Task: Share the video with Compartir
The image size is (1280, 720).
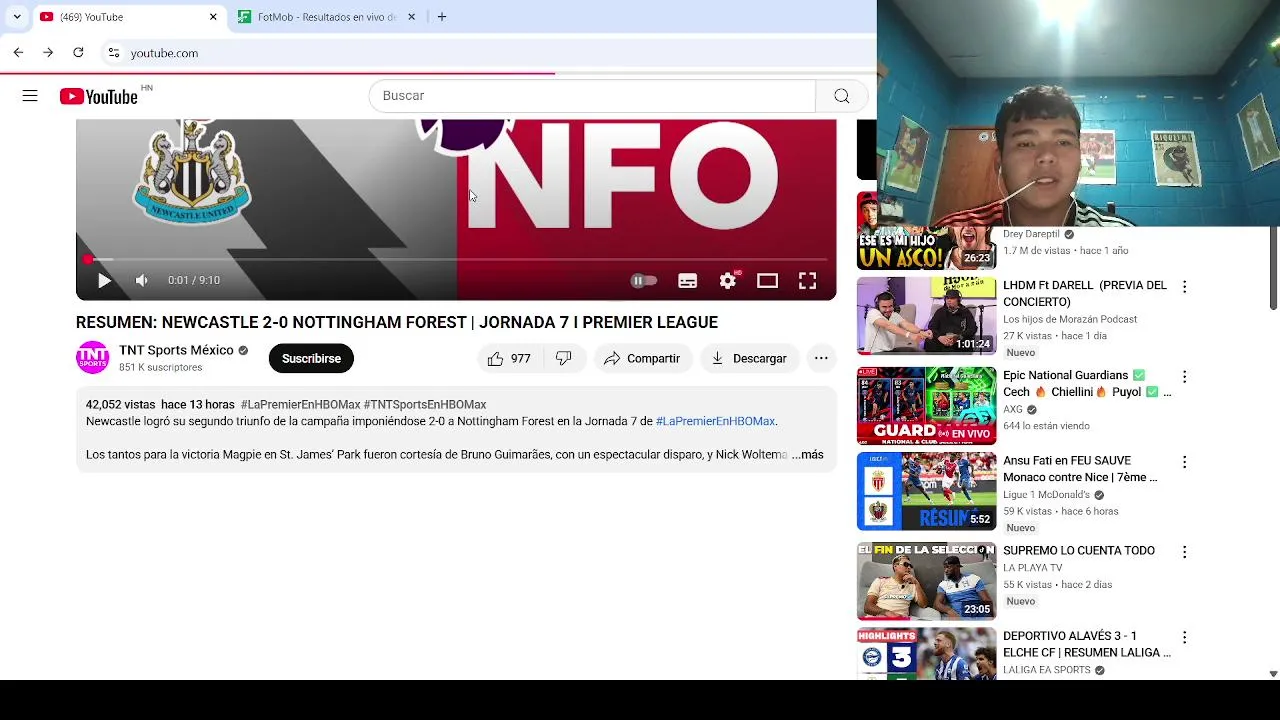Action: [x=642, y=358]
